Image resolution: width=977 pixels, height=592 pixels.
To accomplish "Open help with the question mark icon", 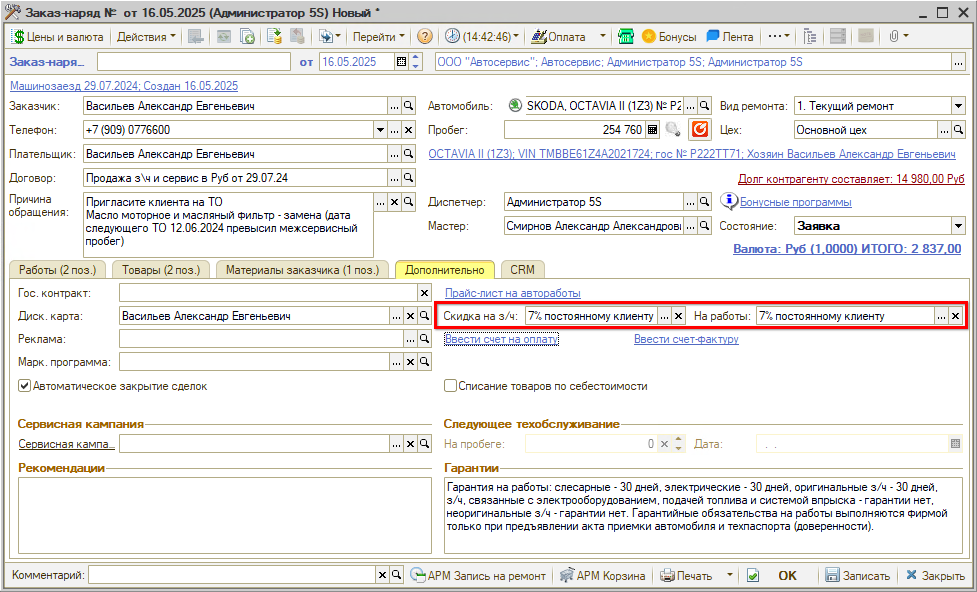I will click(x=425, y=37).
